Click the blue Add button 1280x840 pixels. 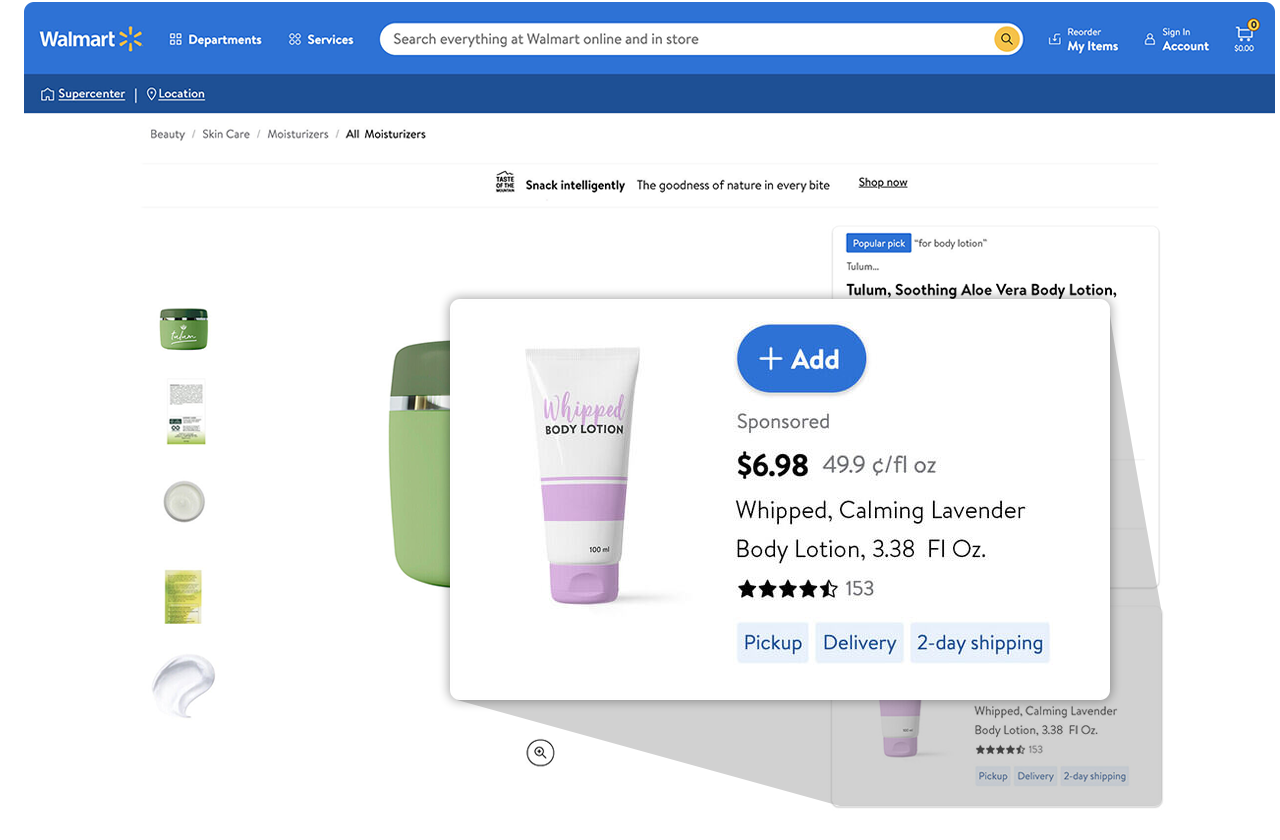point(801,359)
